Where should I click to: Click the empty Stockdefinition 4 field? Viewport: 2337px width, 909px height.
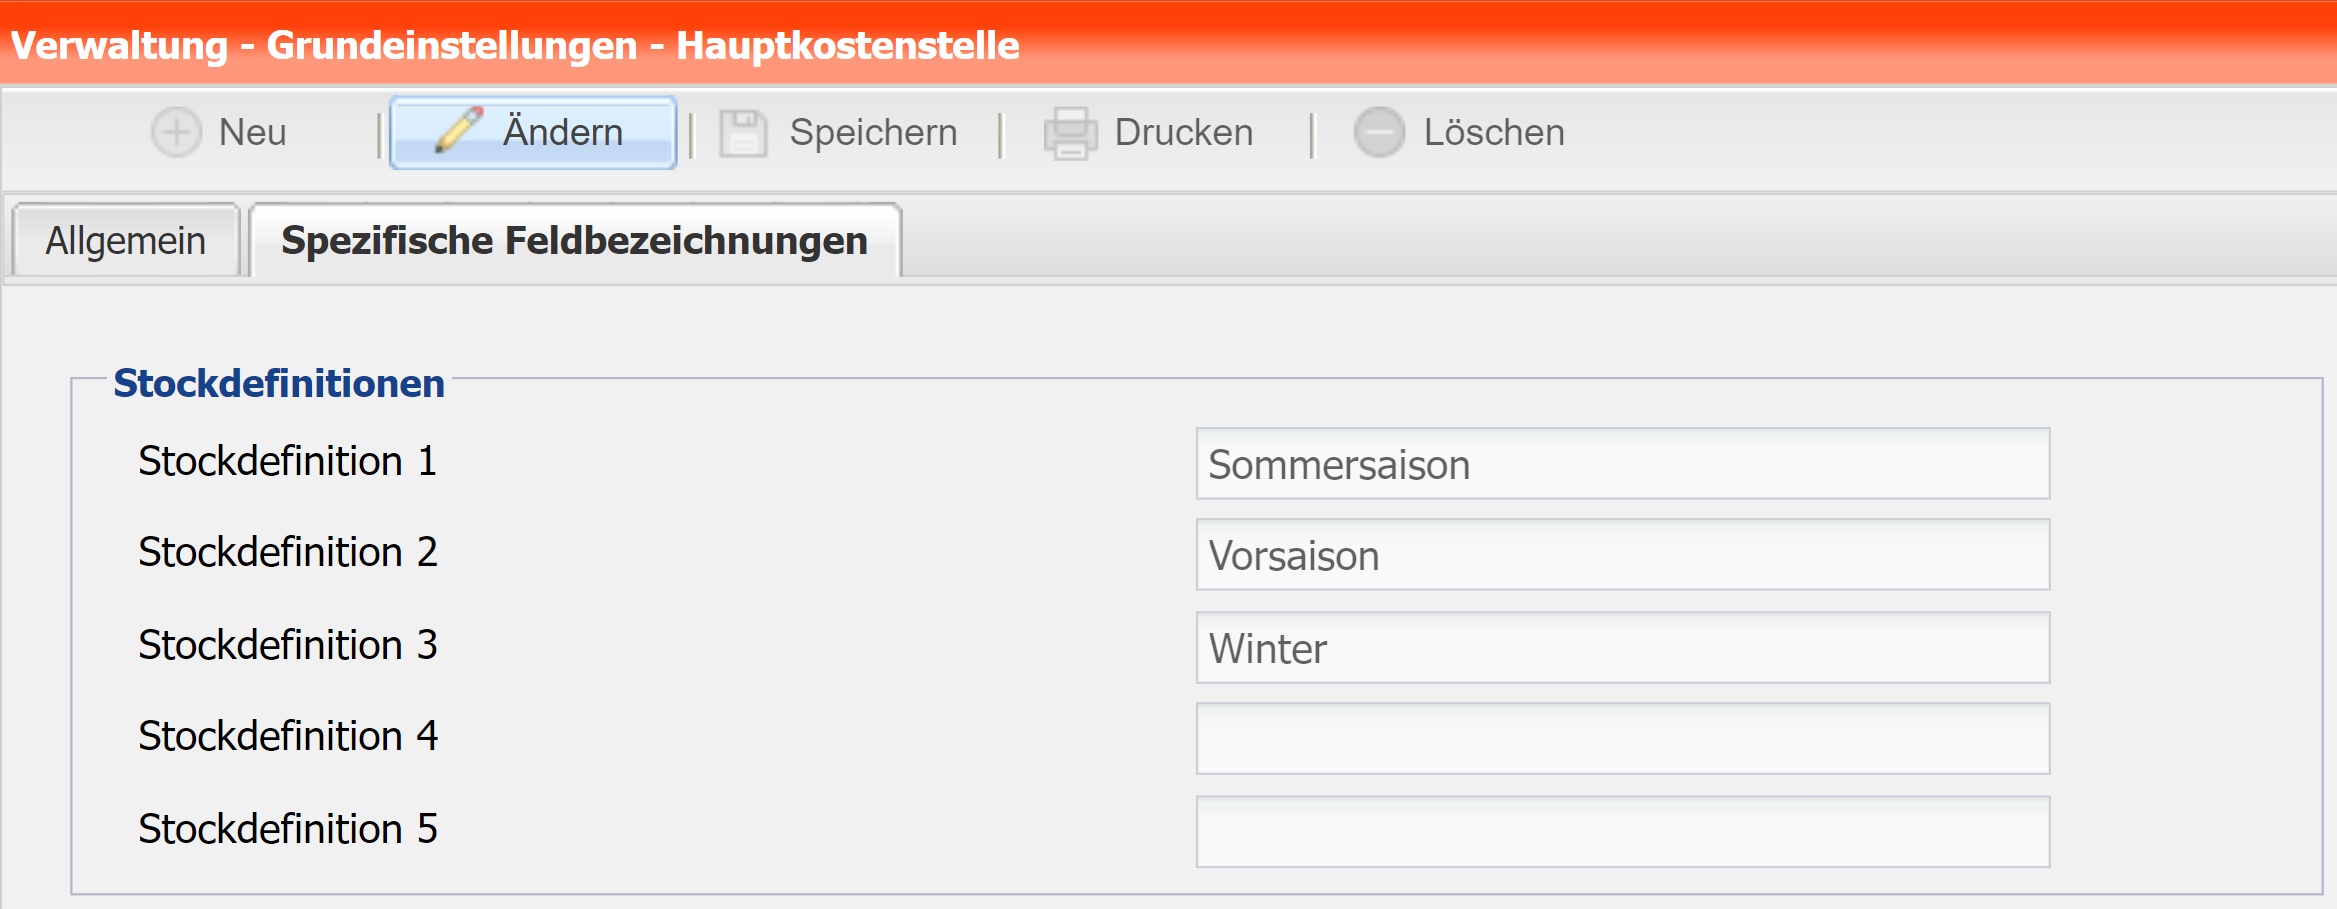pyautogui.click(x=1622, y=739)
